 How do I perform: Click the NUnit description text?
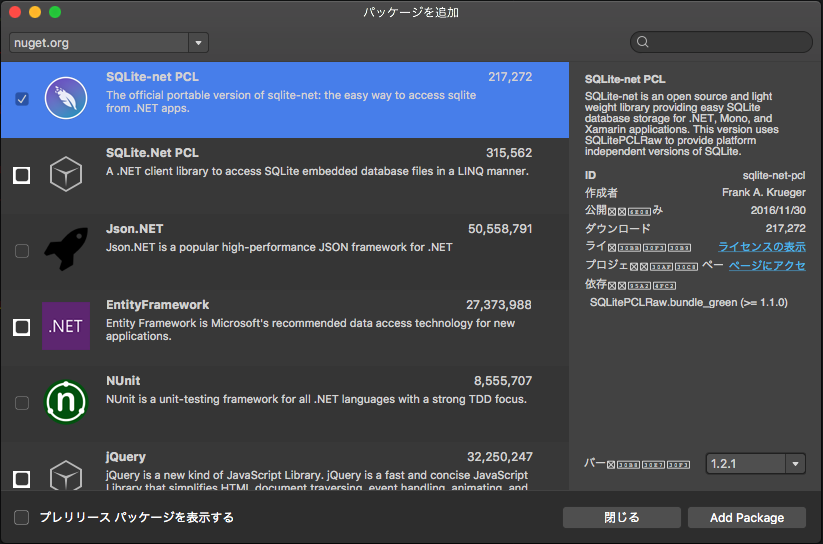tap(316, 399)
